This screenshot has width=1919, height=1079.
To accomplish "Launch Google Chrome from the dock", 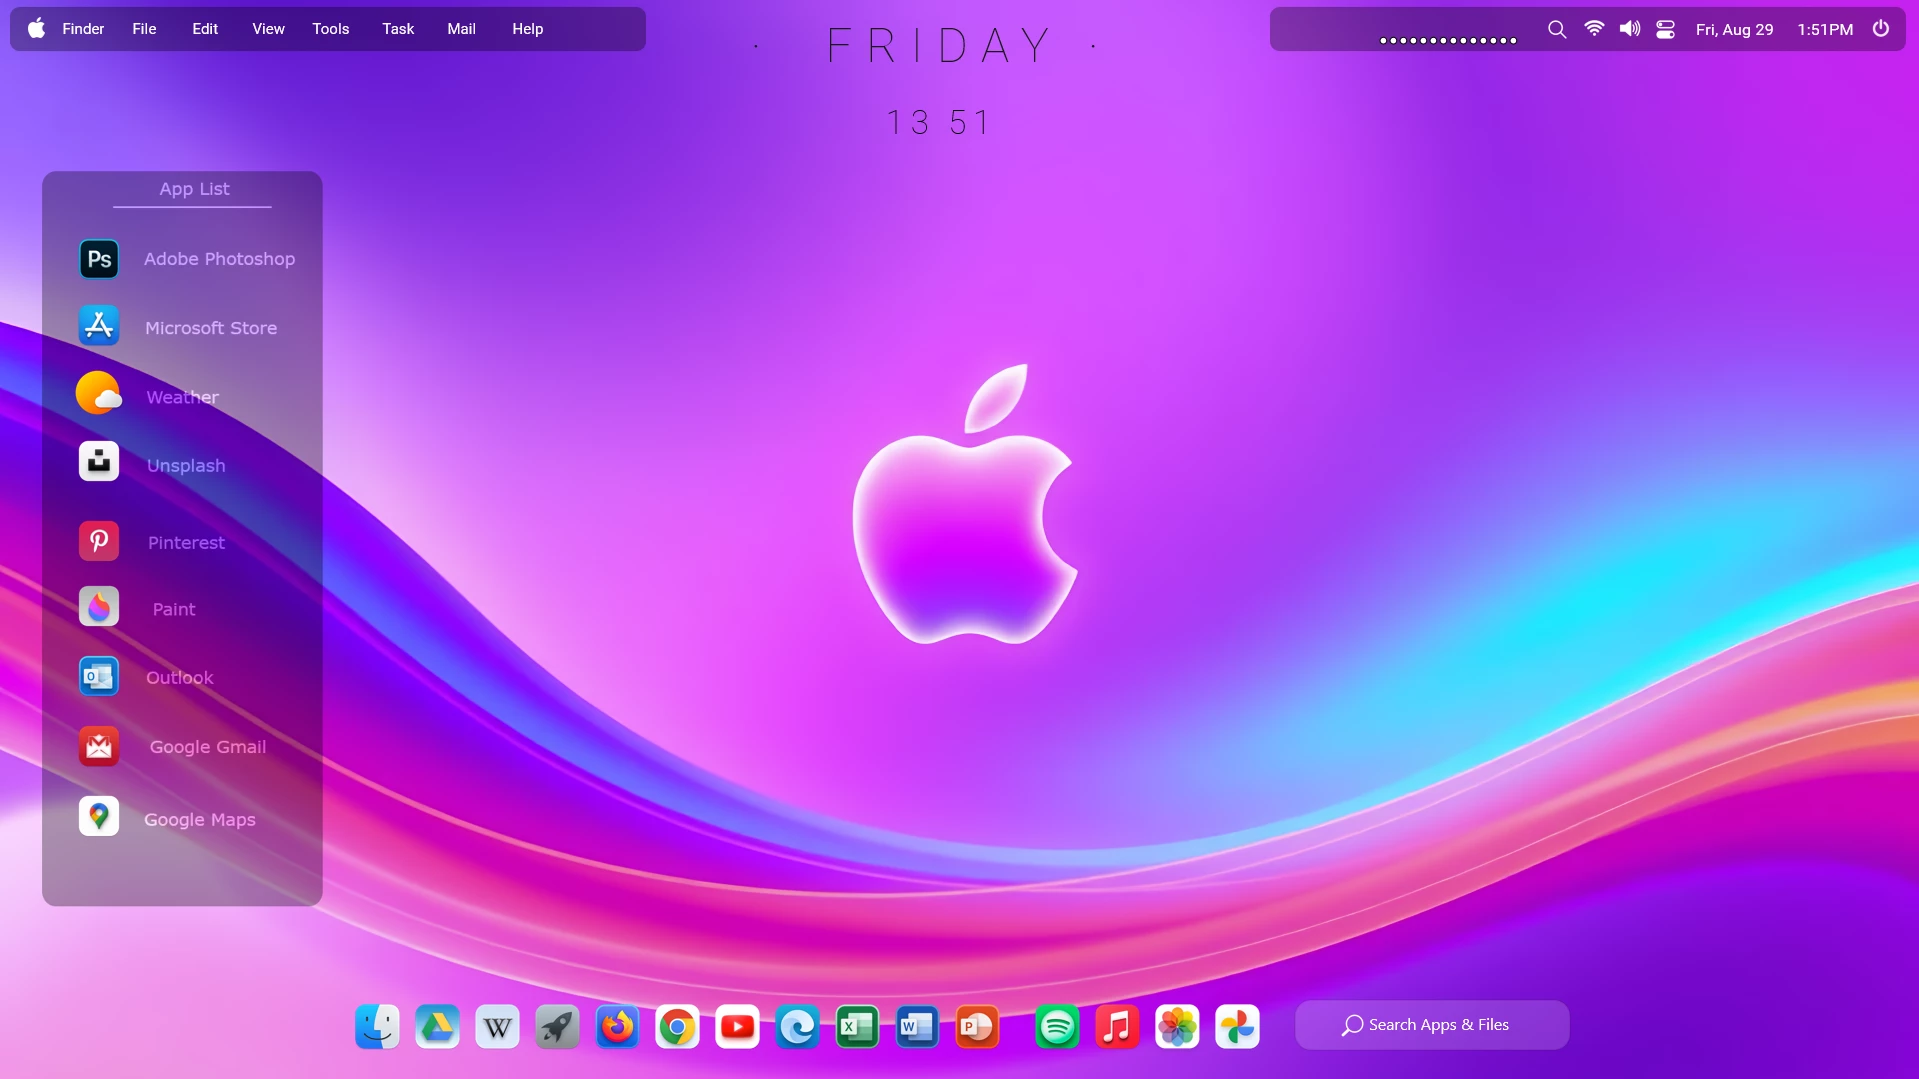I will coord(677,1026).
